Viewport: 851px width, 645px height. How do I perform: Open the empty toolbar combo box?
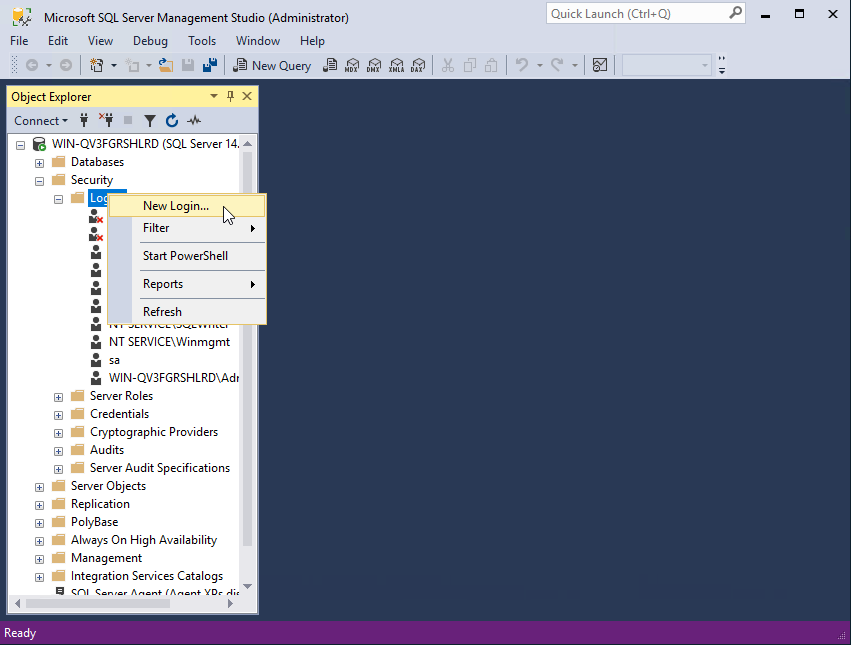(667, 66)
